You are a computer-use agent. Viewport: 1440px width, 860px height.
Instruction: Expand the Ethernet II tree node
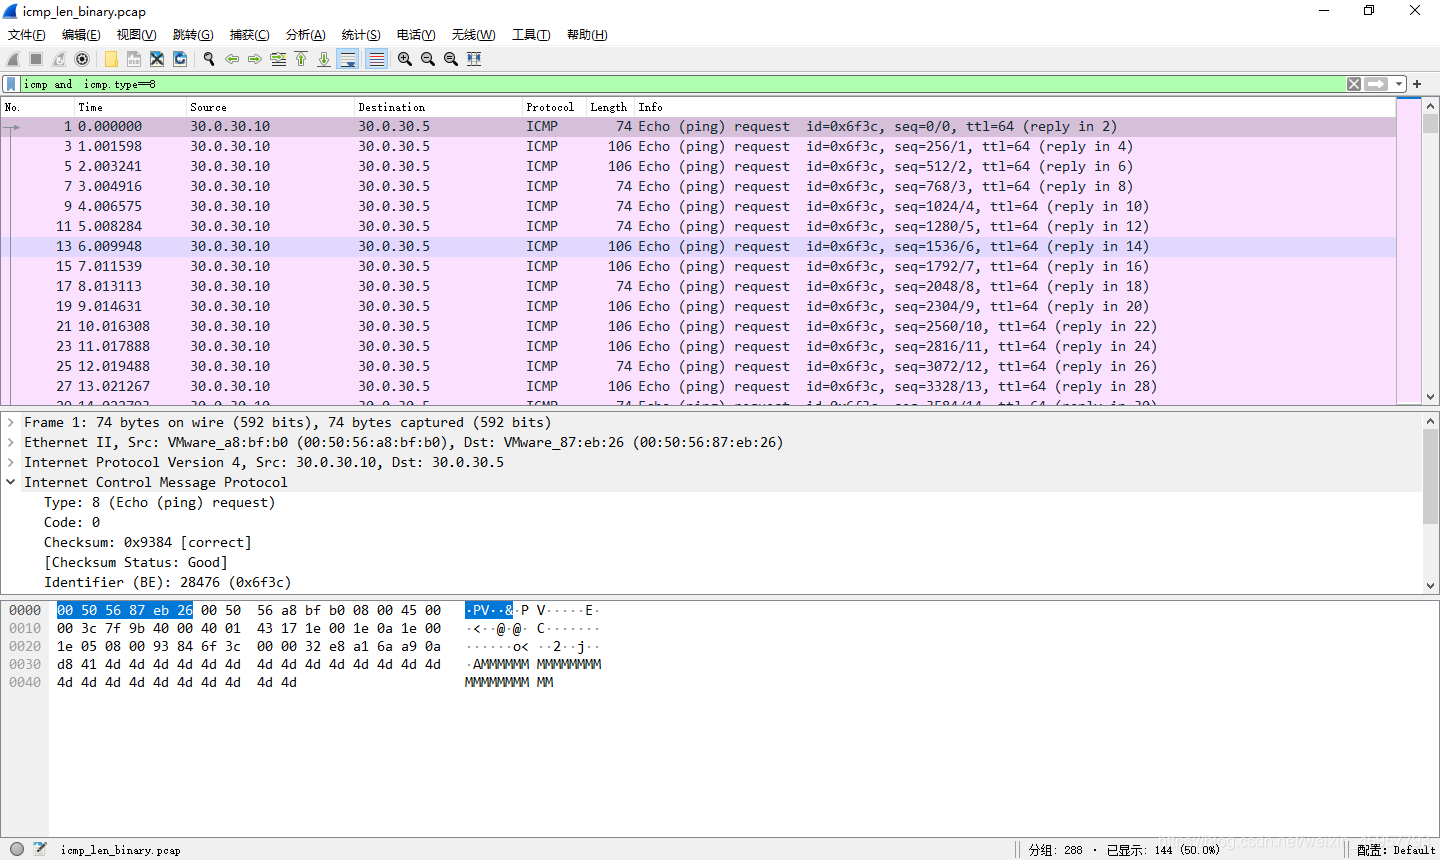click(11, 443)
